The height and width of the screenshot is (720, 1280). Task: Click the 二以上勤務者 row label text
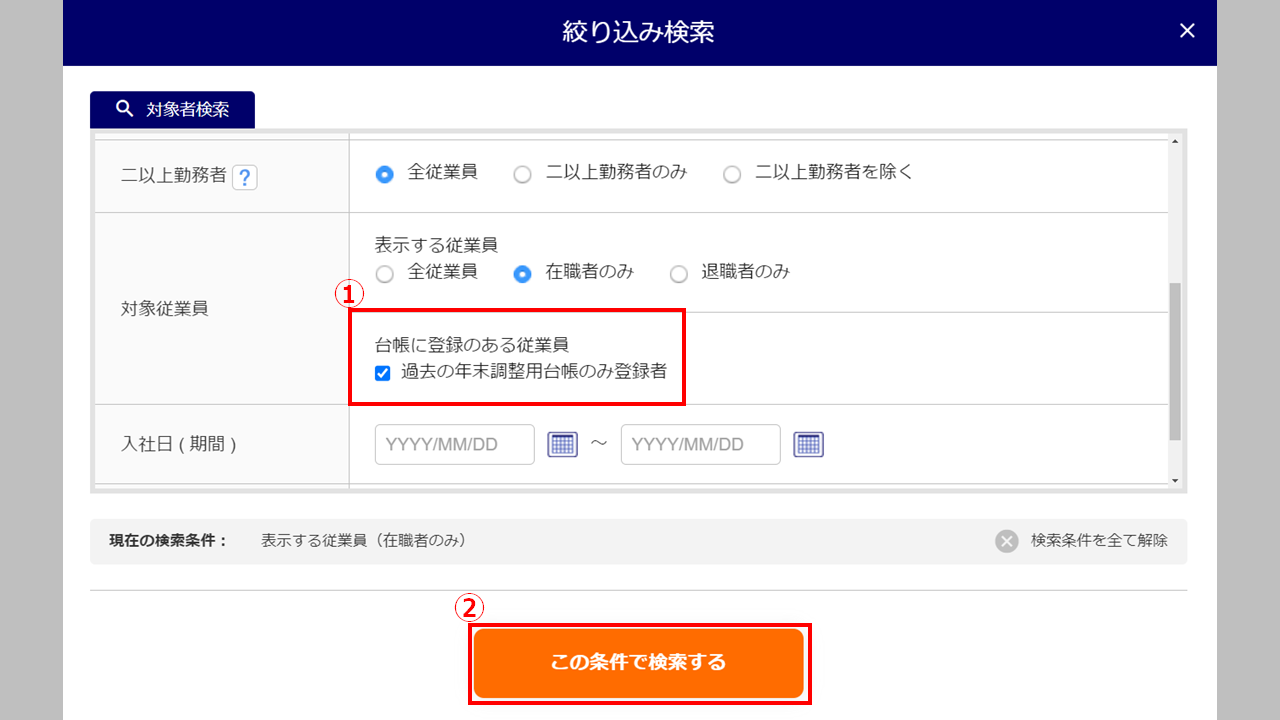(173, 177)
